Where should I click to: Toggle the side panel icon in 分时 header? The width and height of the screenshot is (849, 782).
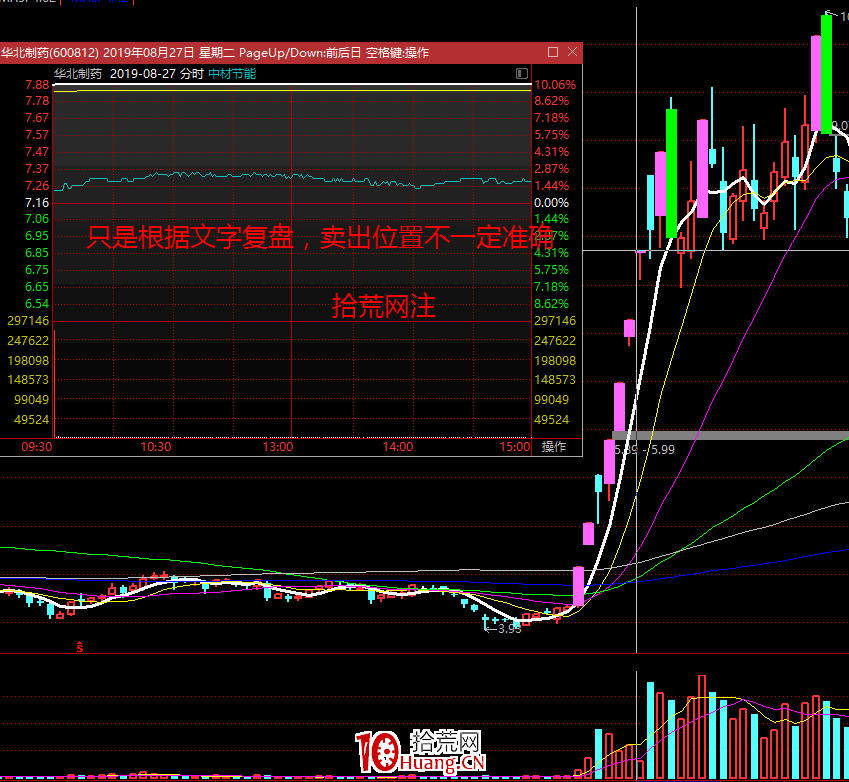pos(522,74)
